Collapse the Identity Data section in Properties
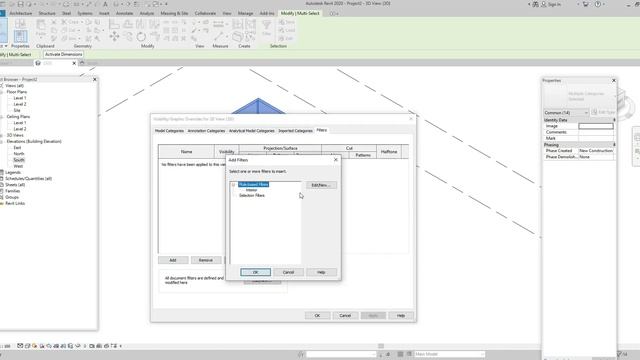This screenshot has width=640, height=360. click(614, 120)
